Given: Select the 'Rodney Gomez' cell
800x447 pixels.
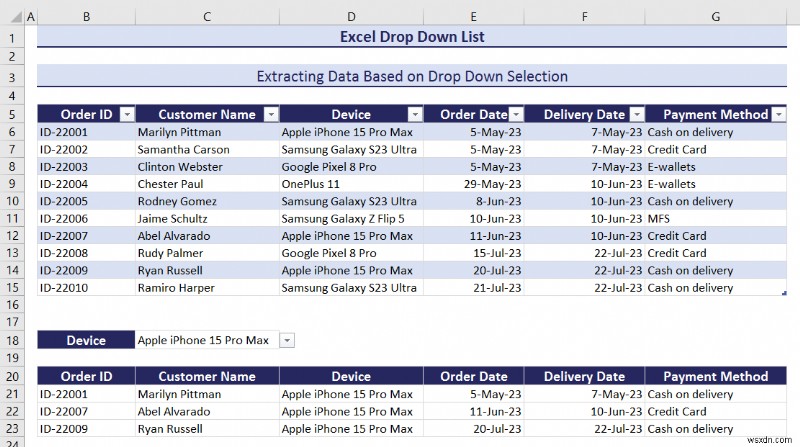Looking at the screenshot, I should click(x=207, y=202).
